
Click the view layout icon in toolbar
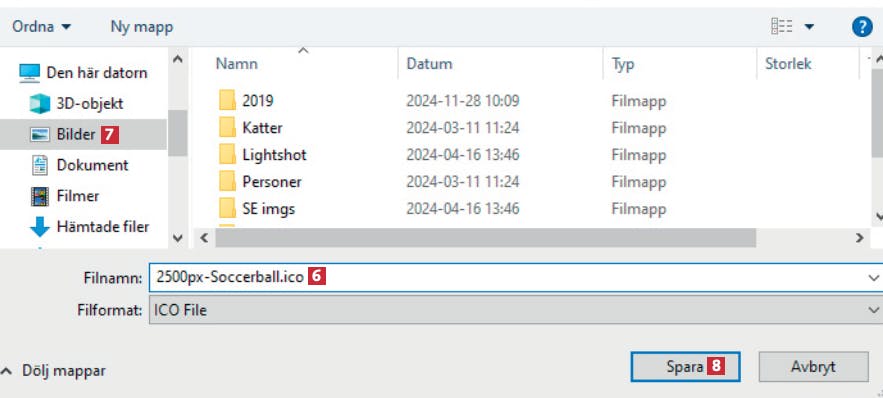[x=782, y=26]
